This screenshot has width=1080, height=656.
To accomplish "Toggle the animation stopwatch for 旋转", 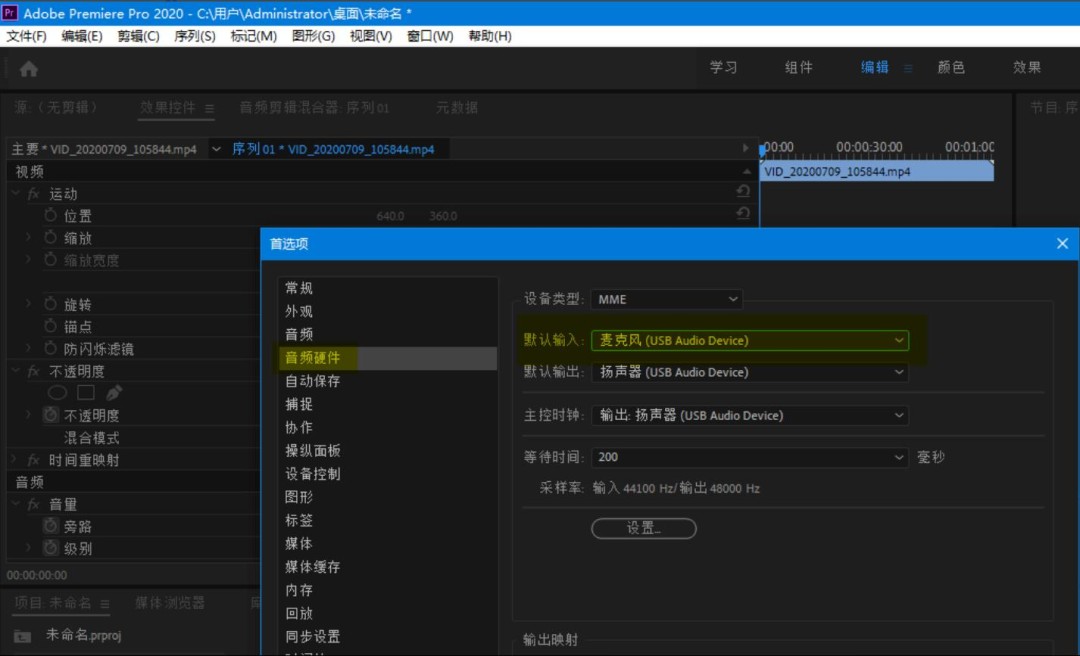I will coord(48,303).
